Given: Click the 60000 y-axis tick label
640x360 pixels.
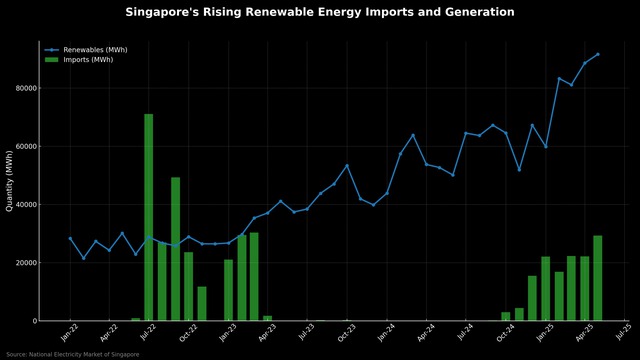Looking at the screenshot, I should coord(26,147).
